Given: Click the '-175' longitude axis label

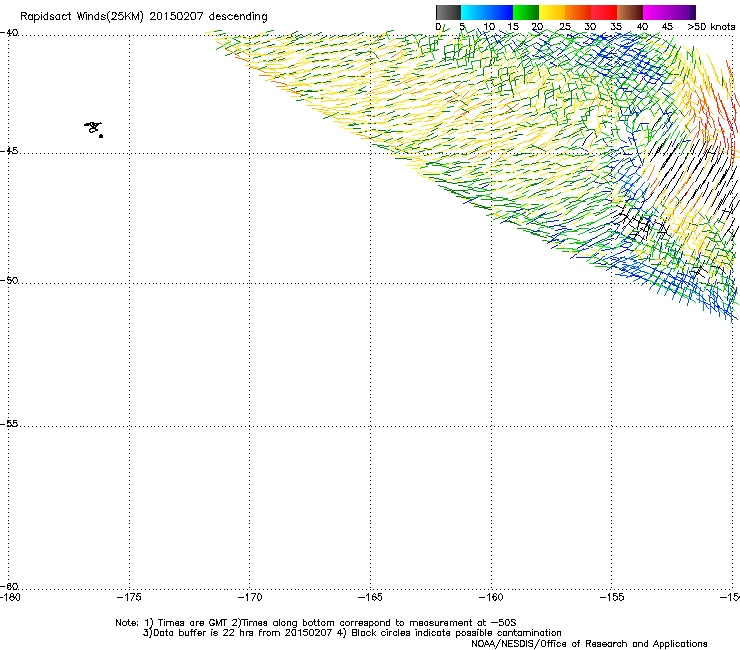Looking at the screenshot, I should pos(129,597).
